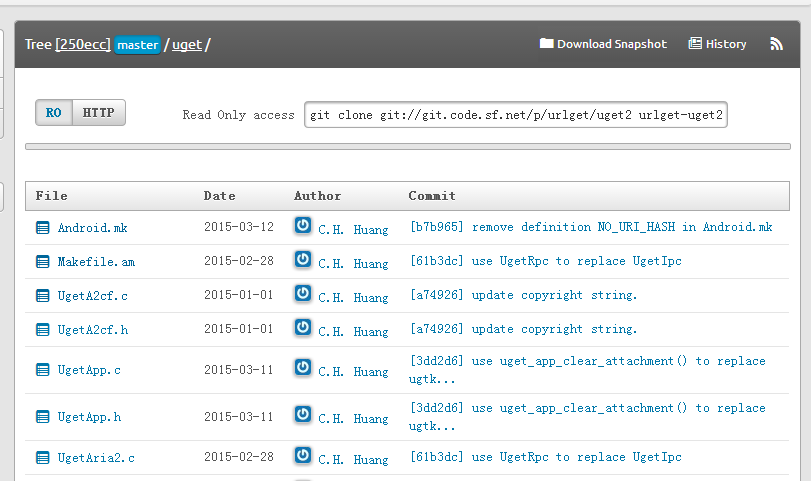Click C.H. Huang author in Android.mk row

(x=353, y=230)
